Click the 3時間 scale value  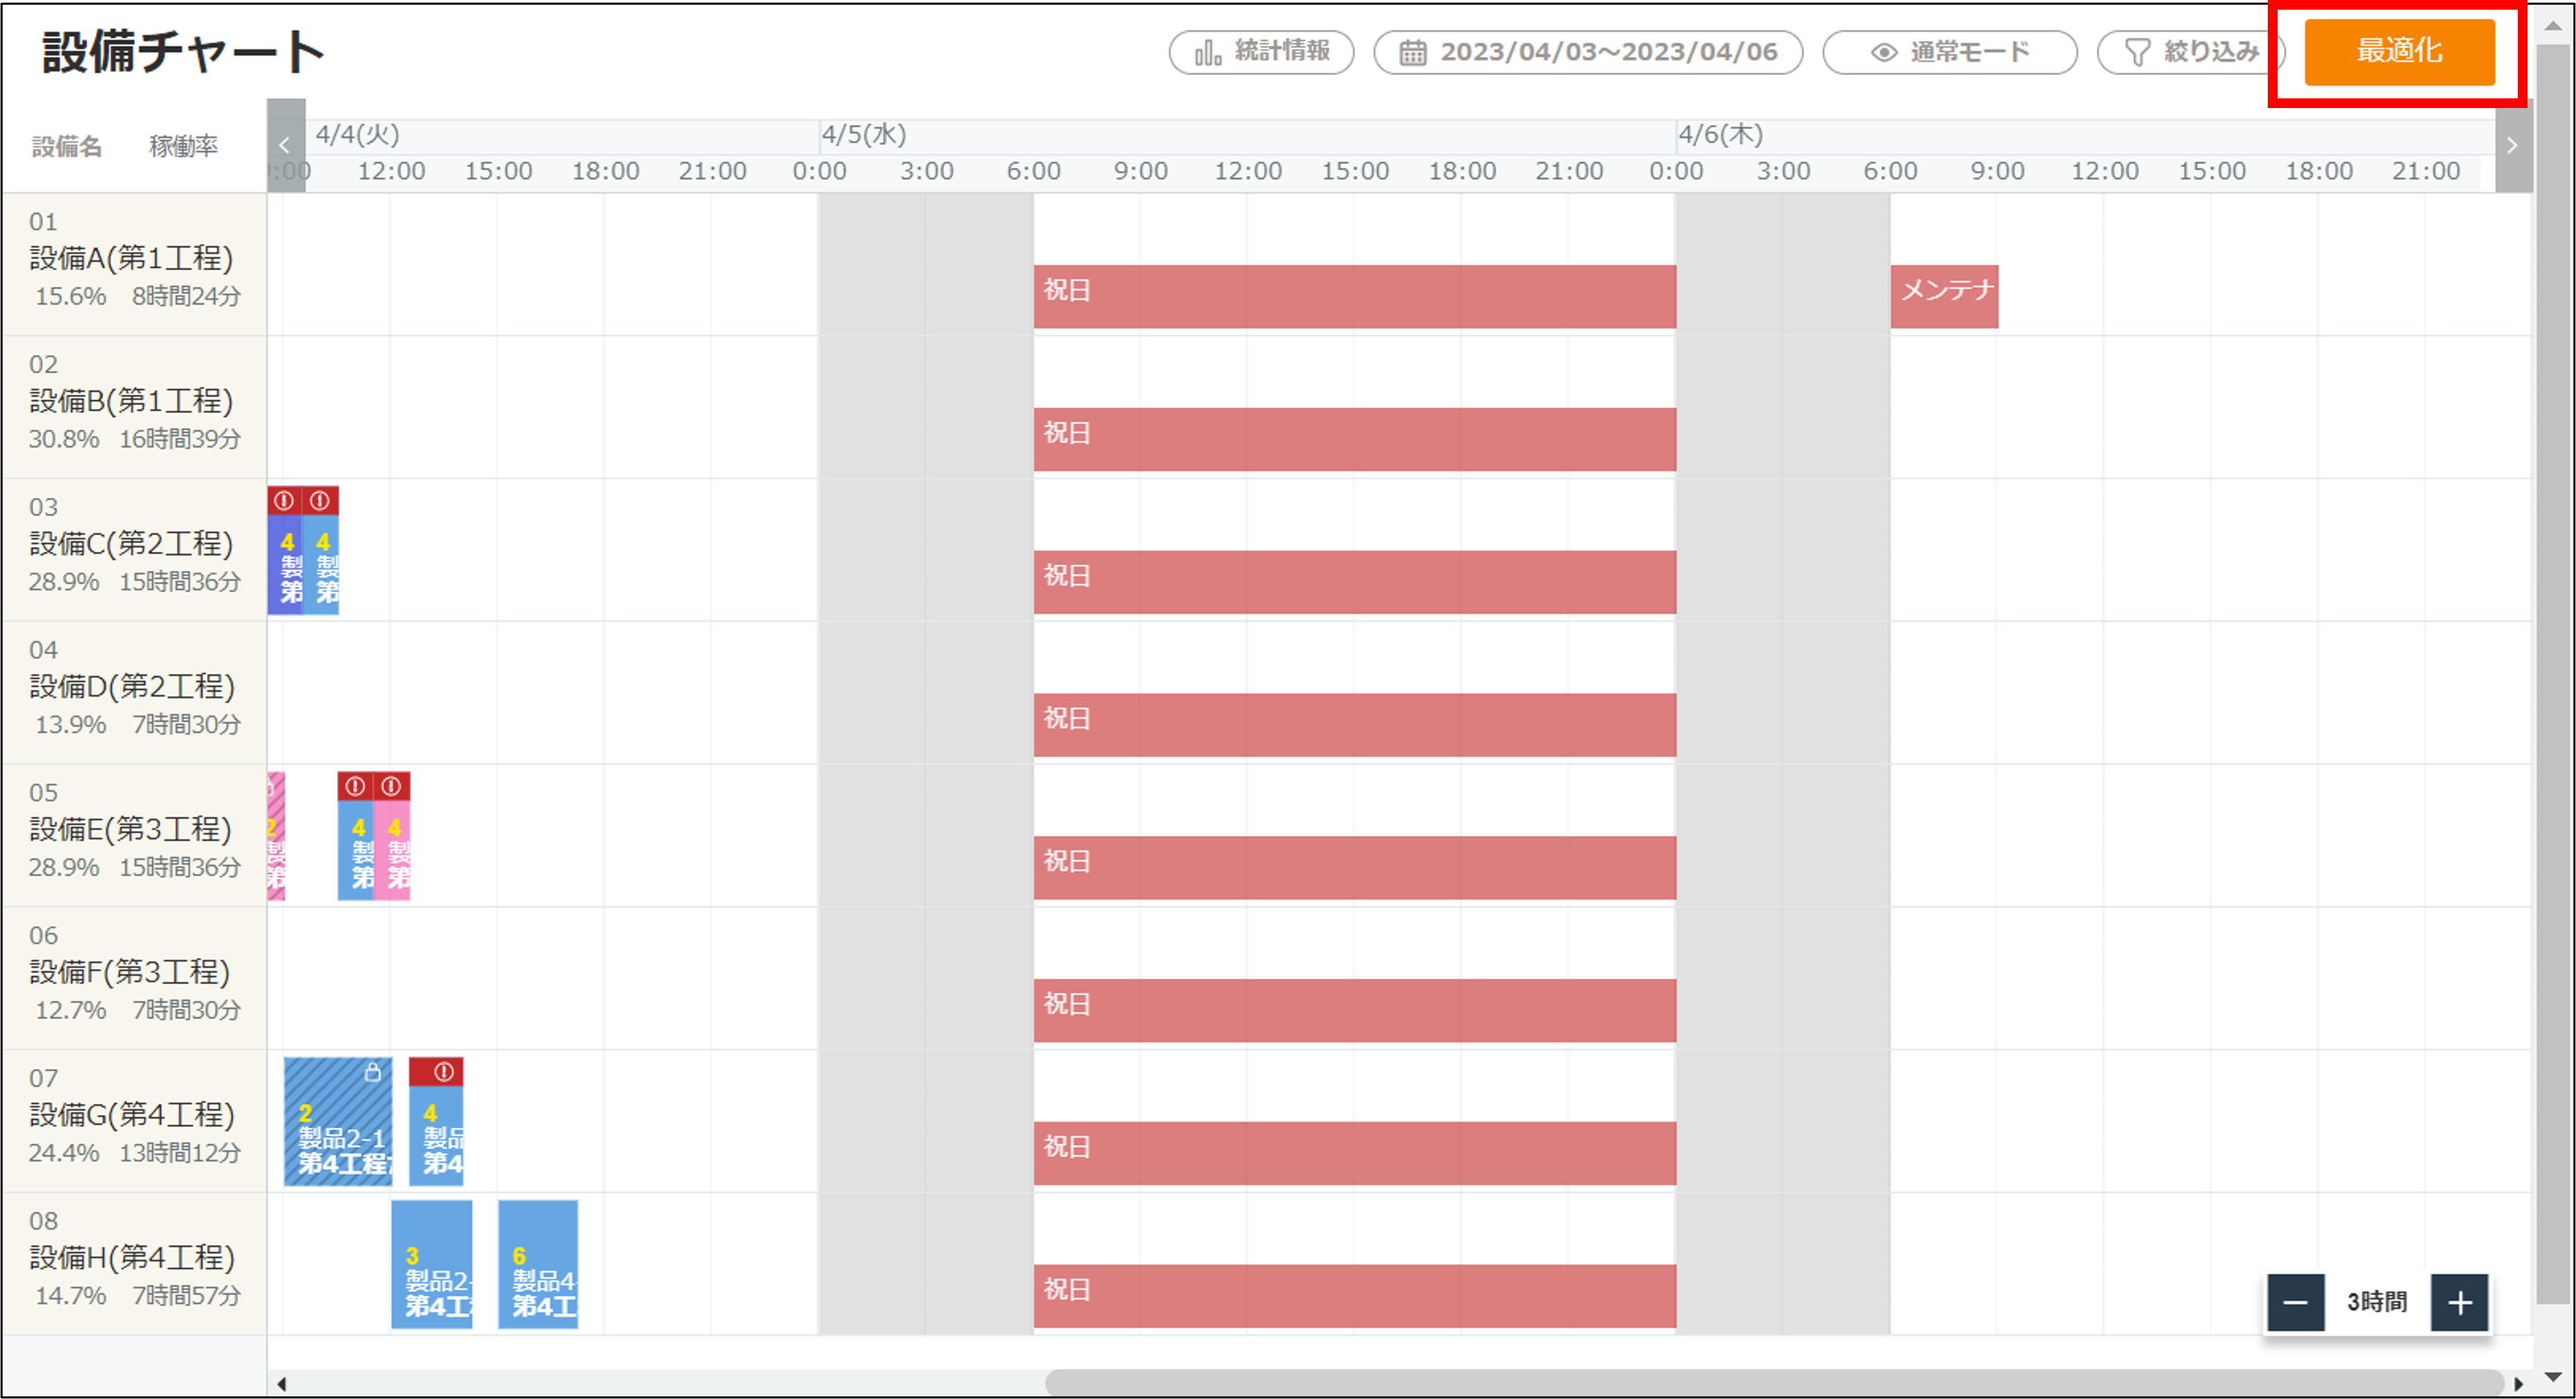click(2377, 1302)
